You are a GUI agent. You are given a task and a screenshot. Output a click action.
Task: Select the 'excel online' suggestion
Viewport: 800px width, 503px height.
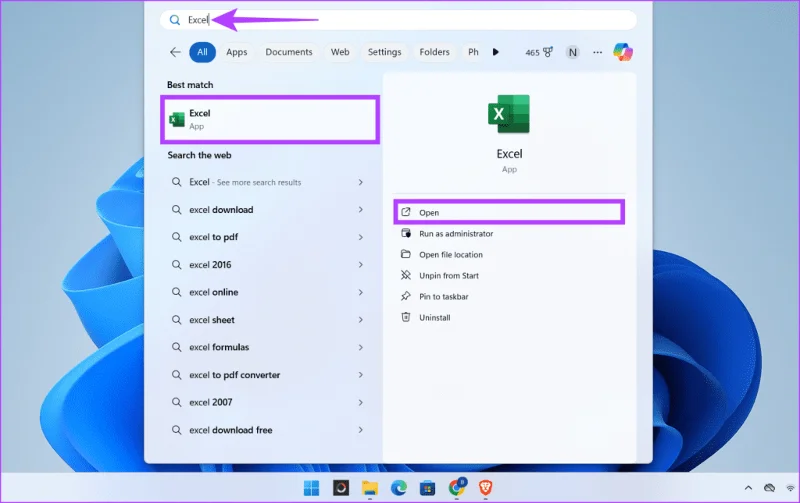[x=268, y=292]
